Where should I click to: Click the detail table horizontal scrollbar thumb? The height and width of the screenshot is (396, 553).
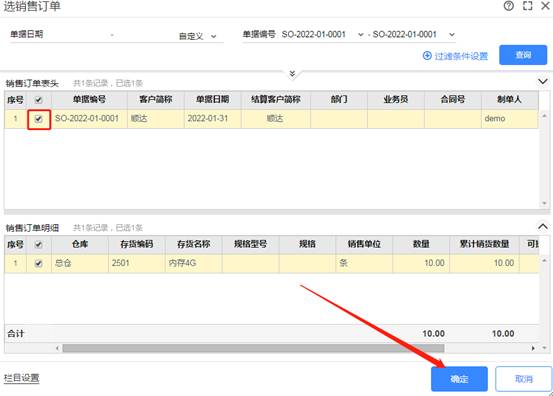click(x=253, y=348)
